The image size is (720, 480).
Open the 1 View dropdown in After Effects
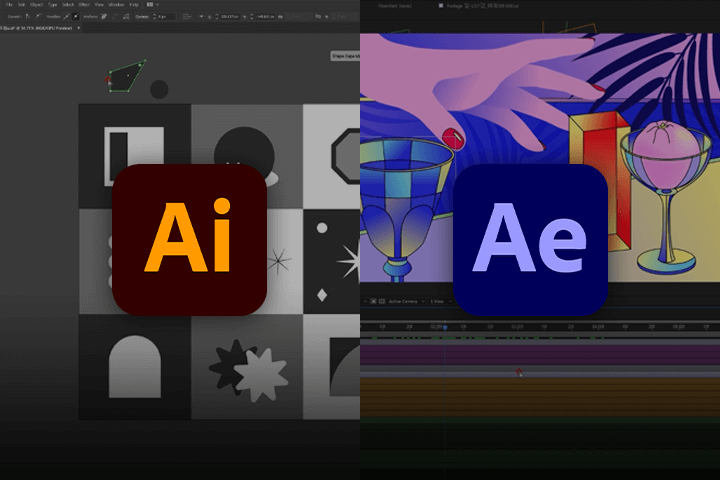pyautogui.click(x=440, y=301)
